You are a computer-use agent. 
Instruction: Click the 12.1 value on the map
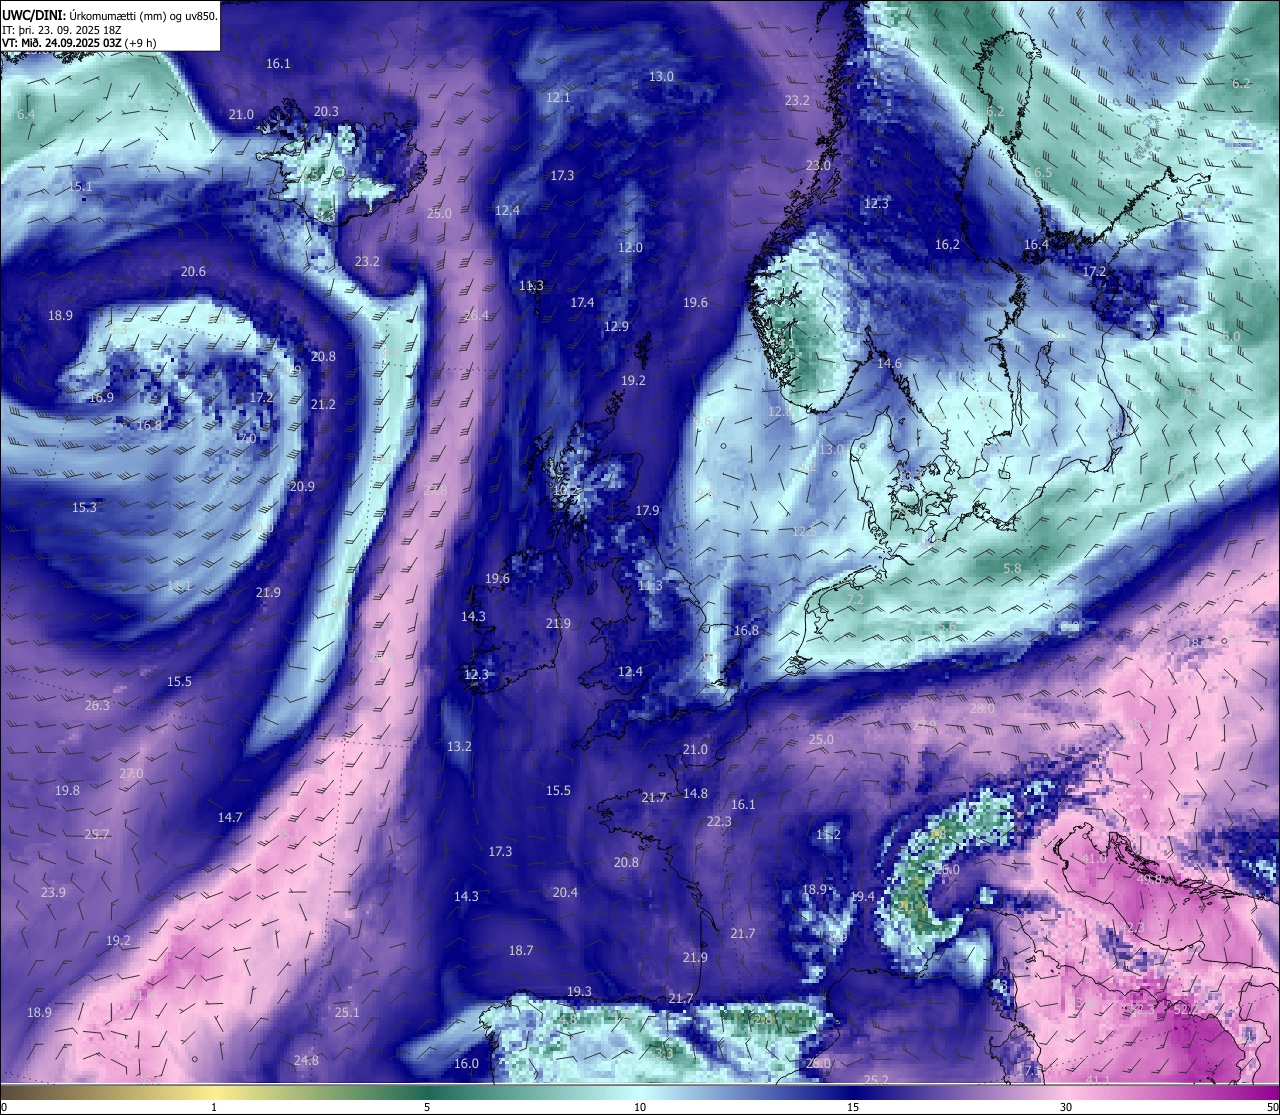click(558, 97)
